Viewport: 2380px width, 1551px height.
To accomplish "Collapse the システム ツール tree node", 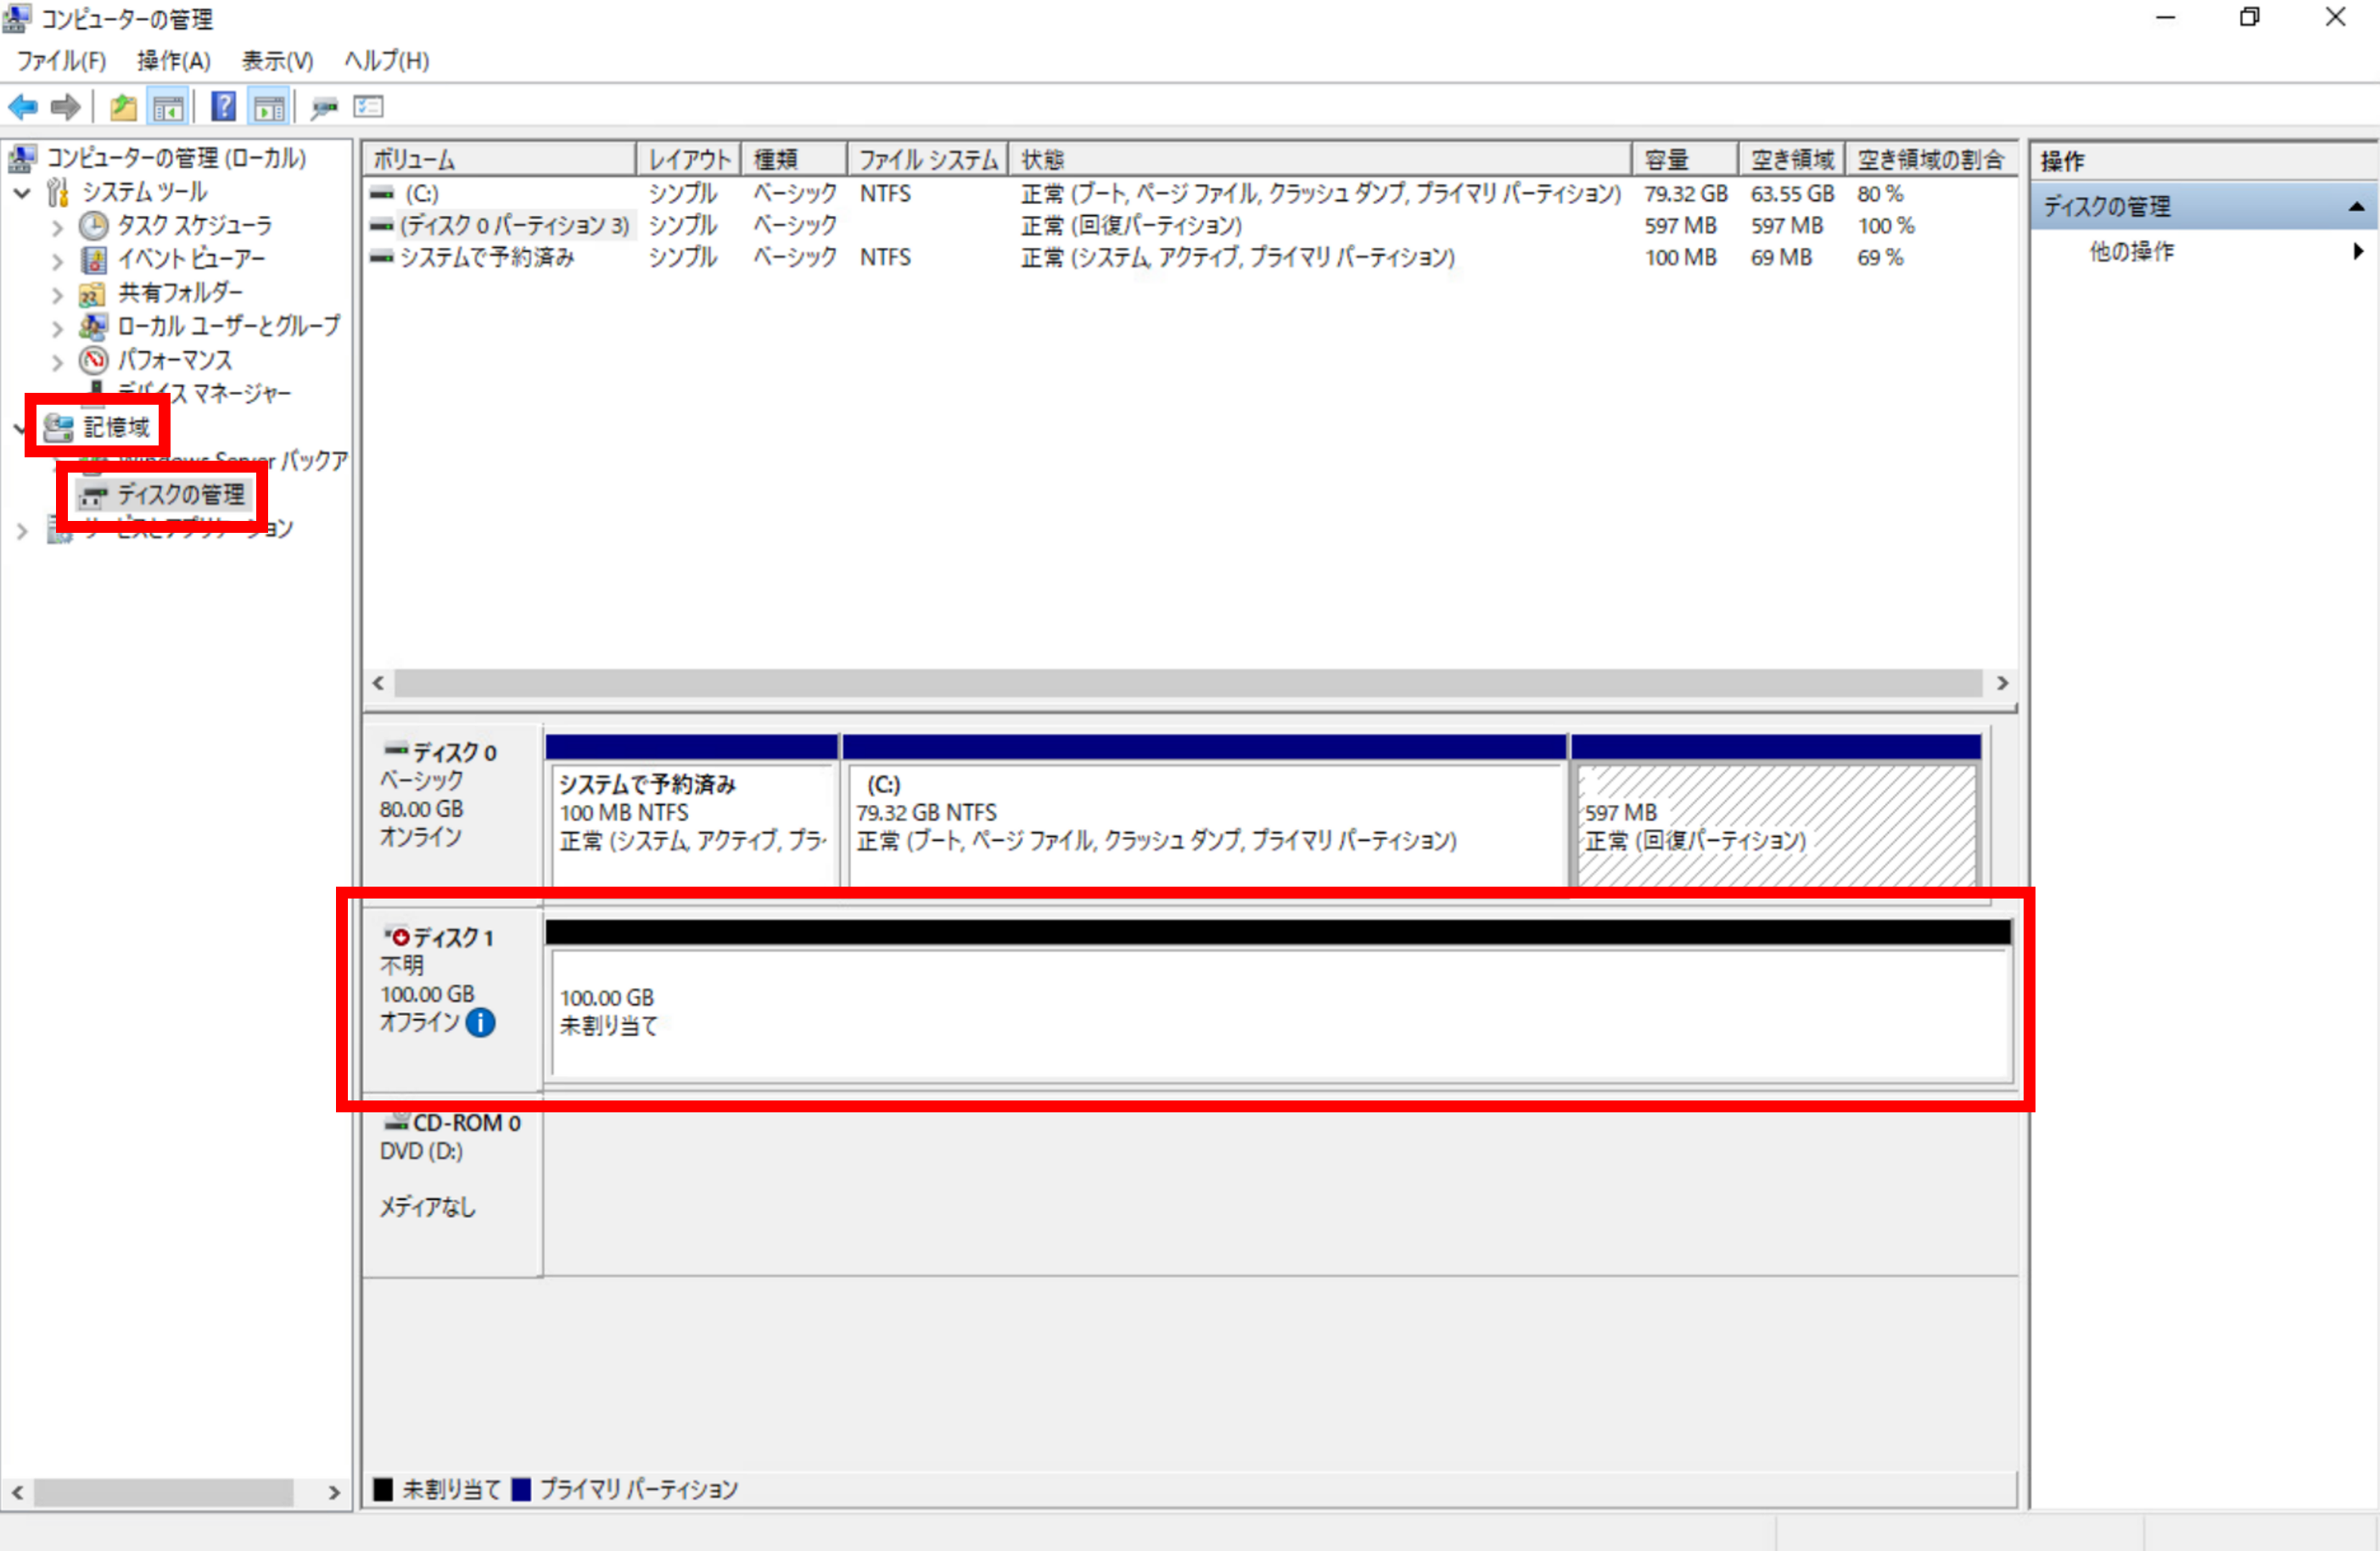I will 22,193.
